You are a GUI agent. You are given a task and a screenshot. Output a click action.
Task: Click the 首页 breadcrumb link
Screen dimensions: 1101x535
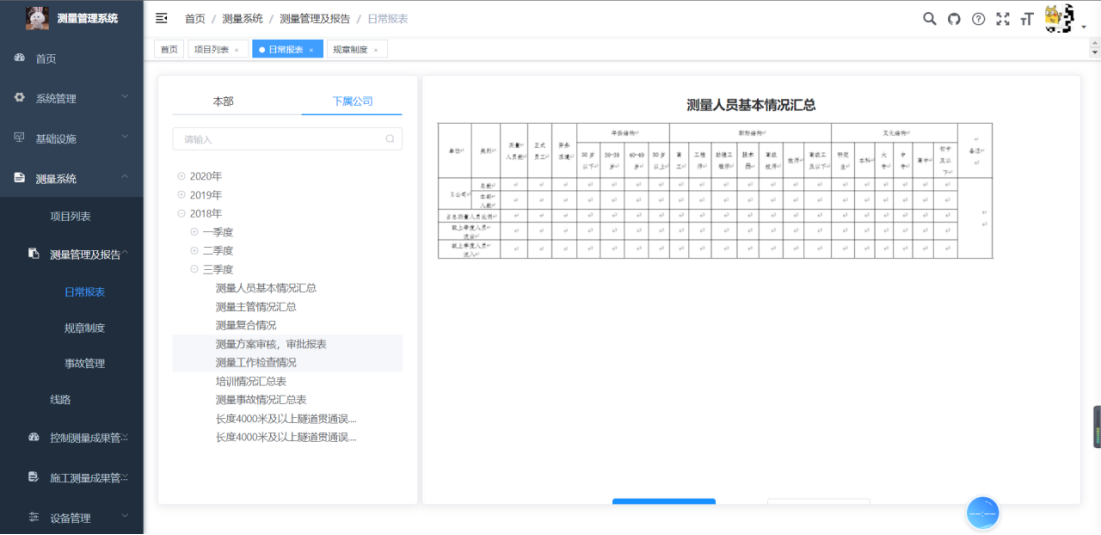coord(195,19)
